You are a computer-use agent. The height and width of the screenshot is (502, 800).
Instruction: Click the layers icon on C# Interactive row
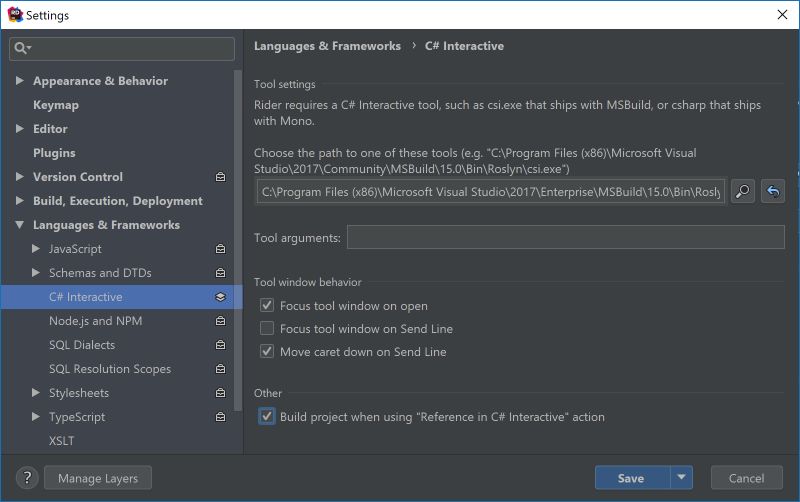click(x=220, y=297)
